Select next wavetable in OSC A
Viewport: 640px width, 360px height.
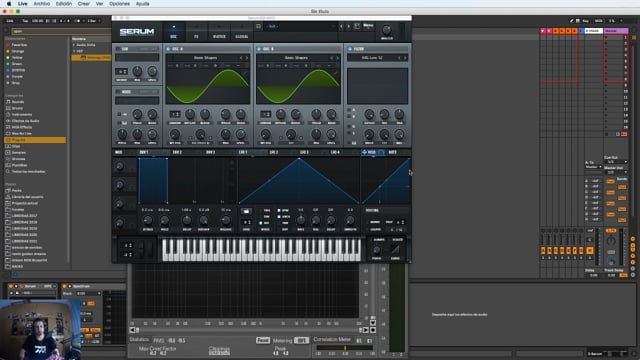click(x=246, y=58)
